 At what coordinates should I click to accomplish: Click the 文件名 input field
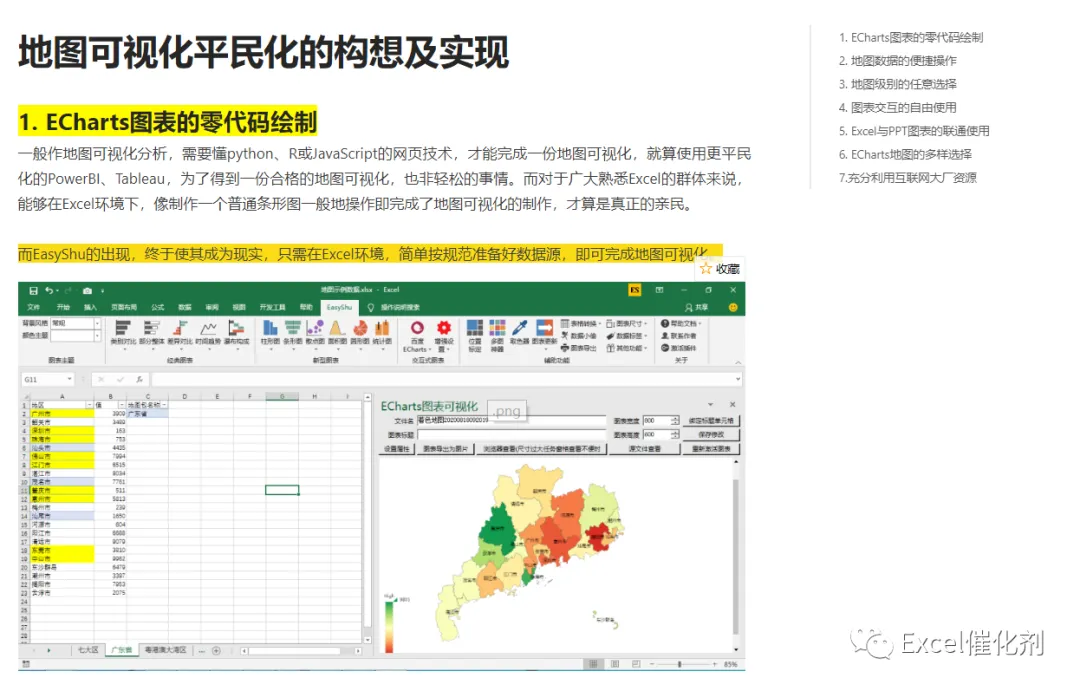click(510, 420)
